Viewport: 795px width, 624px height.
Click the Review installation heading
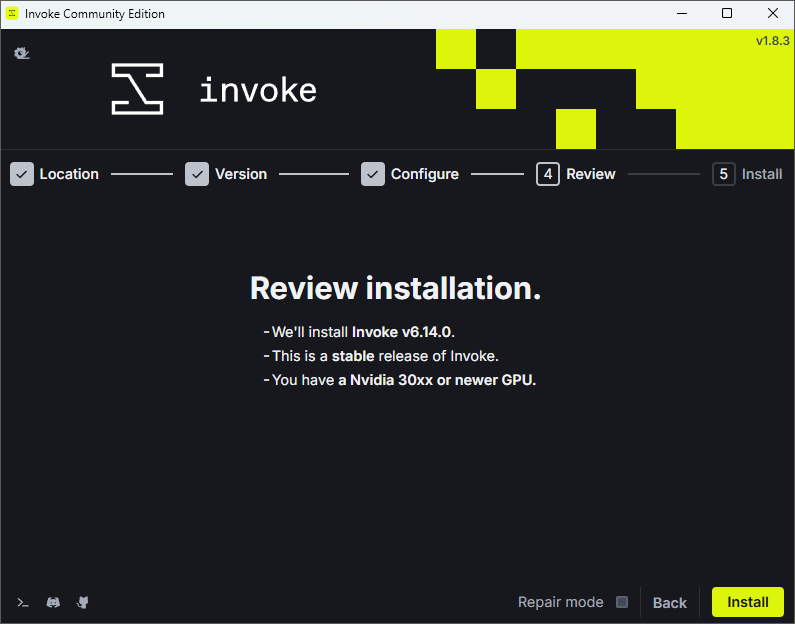[x=395, y=288]
